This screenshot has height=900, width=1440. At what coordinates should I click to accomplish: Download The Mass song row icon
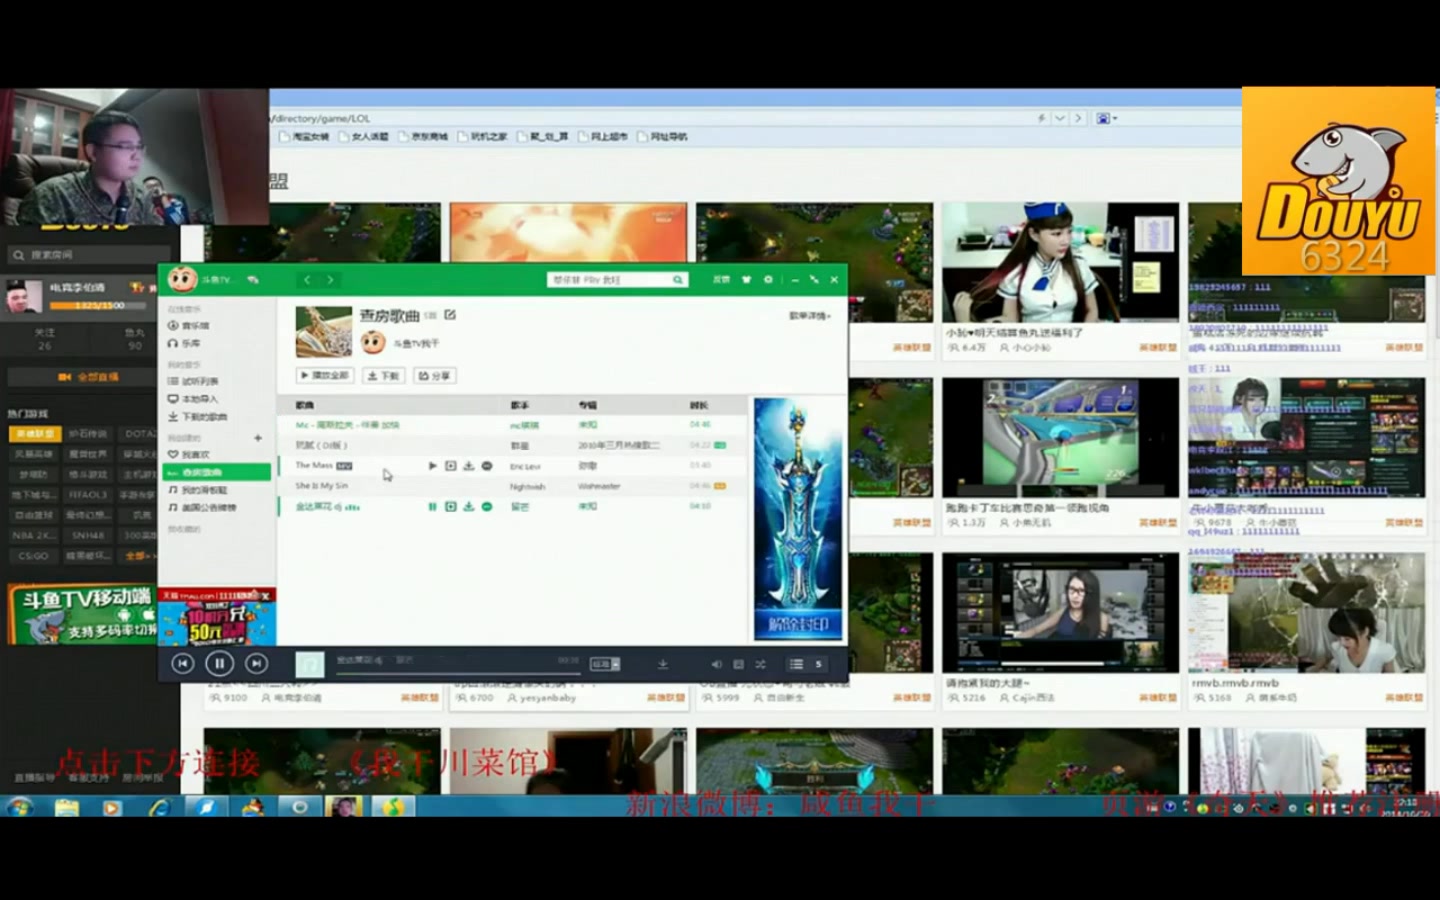468,466
